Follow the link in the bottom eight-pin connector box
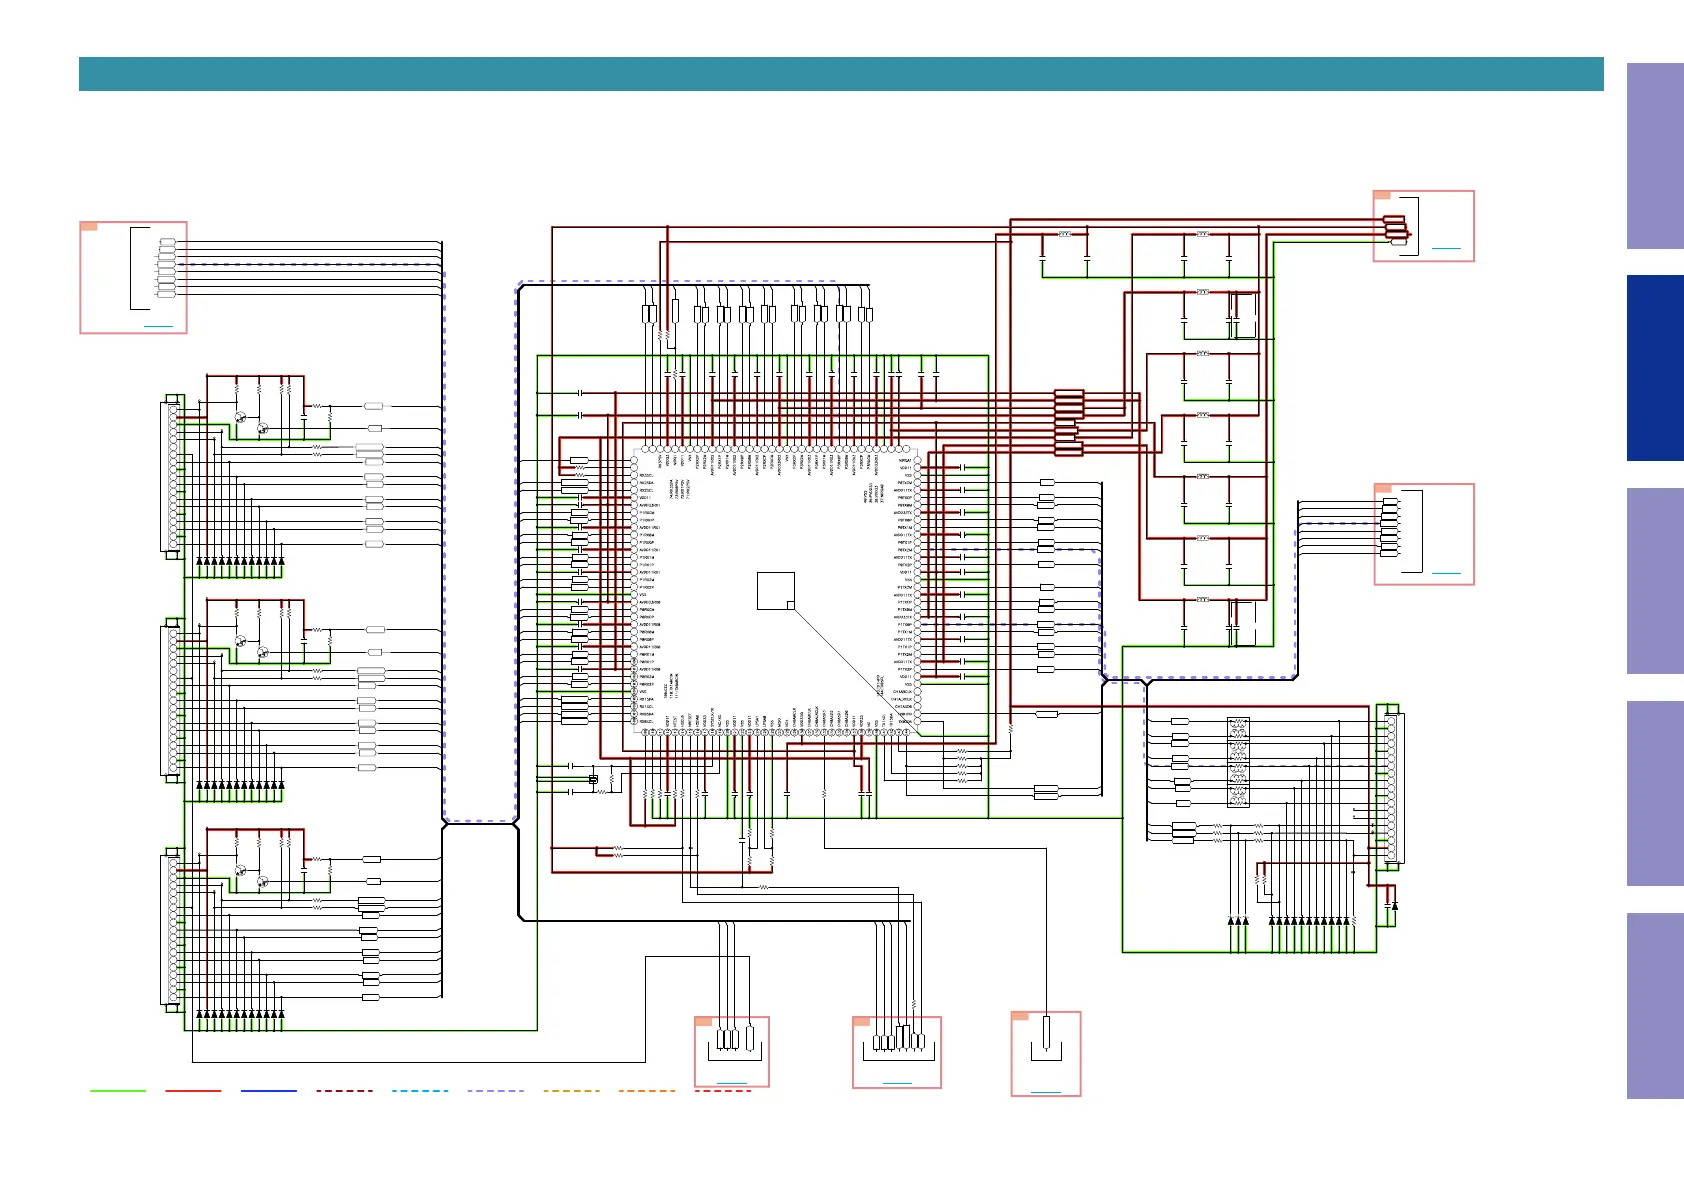The width and height of the screenshot is (1684, 1191). (x=897, y=1083)
